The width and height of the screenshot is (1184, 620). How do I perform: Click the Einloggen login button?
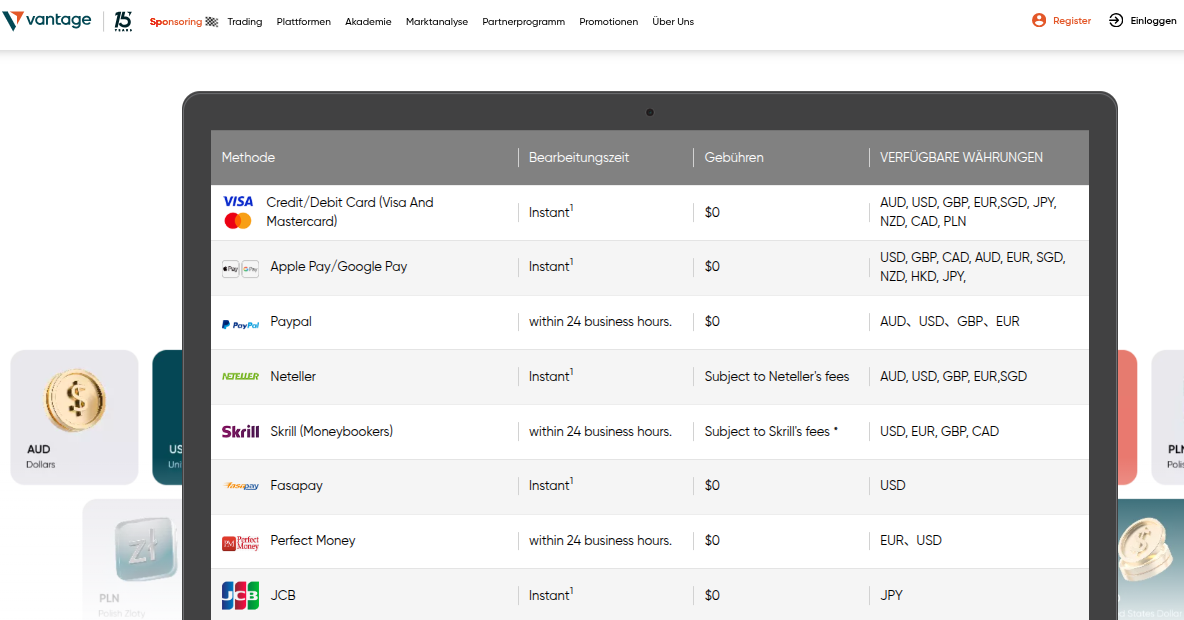(1142, 21)
